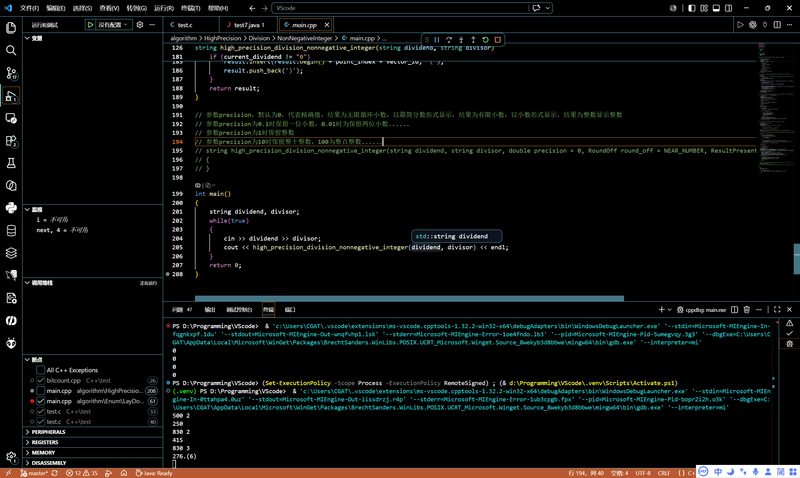Screen dimensions: 800x478
Task: Maximize the terminal panel size
Action: (777, 310)
